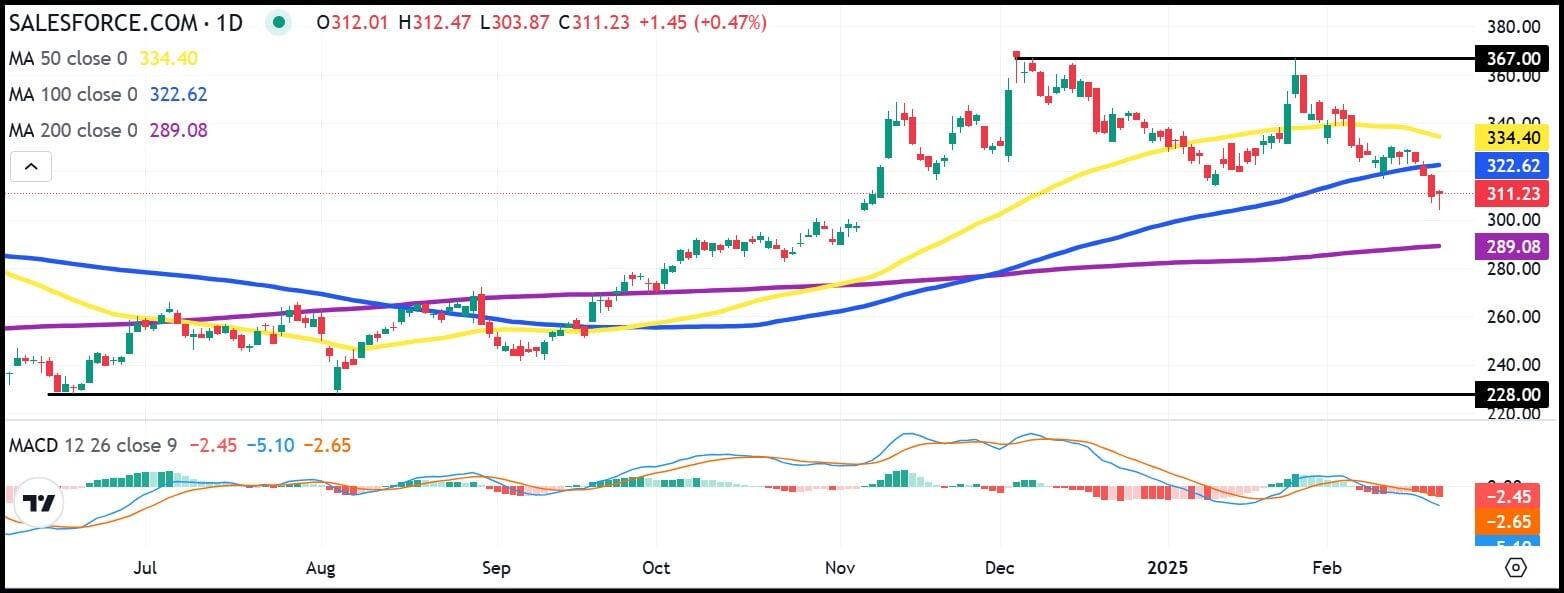Viewport: 1564px width, 593px height.
Task: Click the 228.00 support price label
Action: click(1512, 395)
